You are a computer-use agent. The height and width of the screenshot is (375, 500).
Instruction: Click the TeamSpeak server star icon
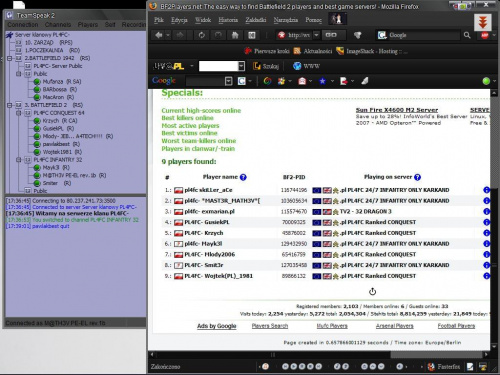coord(9,35)
